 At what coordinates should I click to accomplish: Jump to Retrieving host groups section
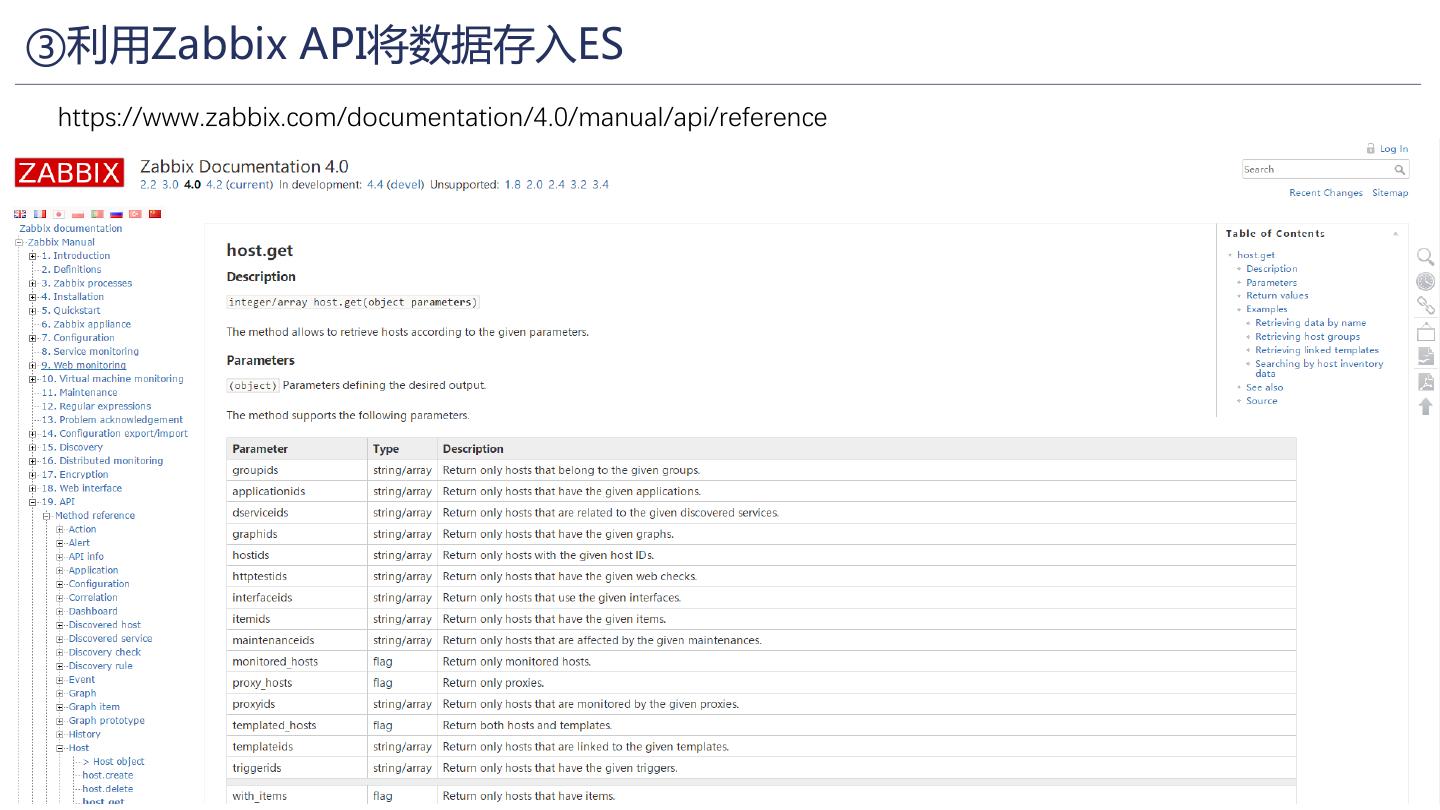1308,337
